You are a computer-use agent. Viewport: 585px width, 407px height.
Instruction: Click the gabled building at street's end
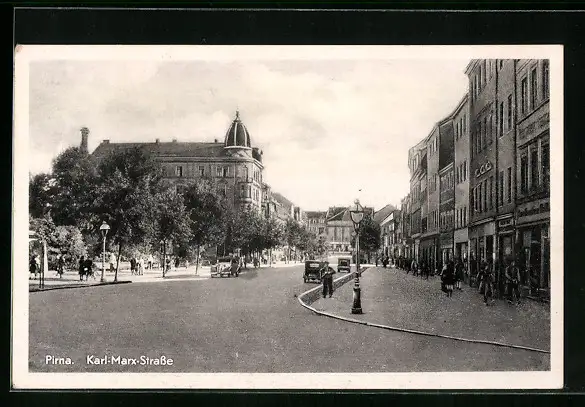pos(340,228)
